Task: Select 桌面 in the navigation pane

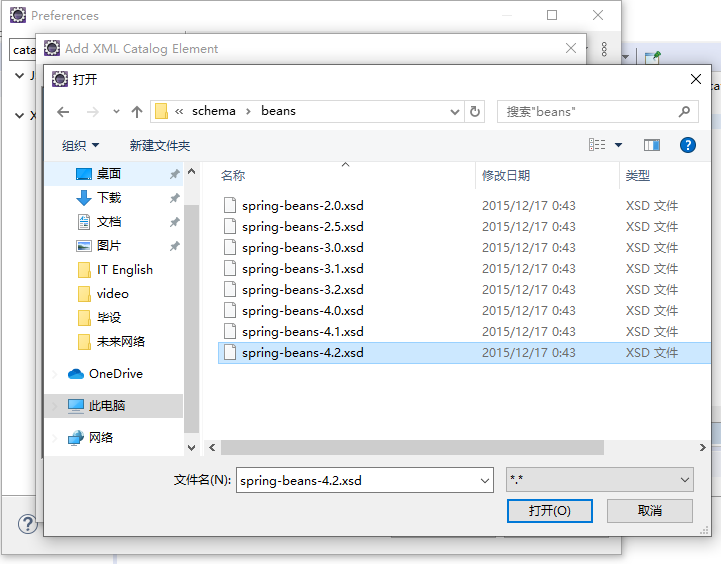Action: 109,174
